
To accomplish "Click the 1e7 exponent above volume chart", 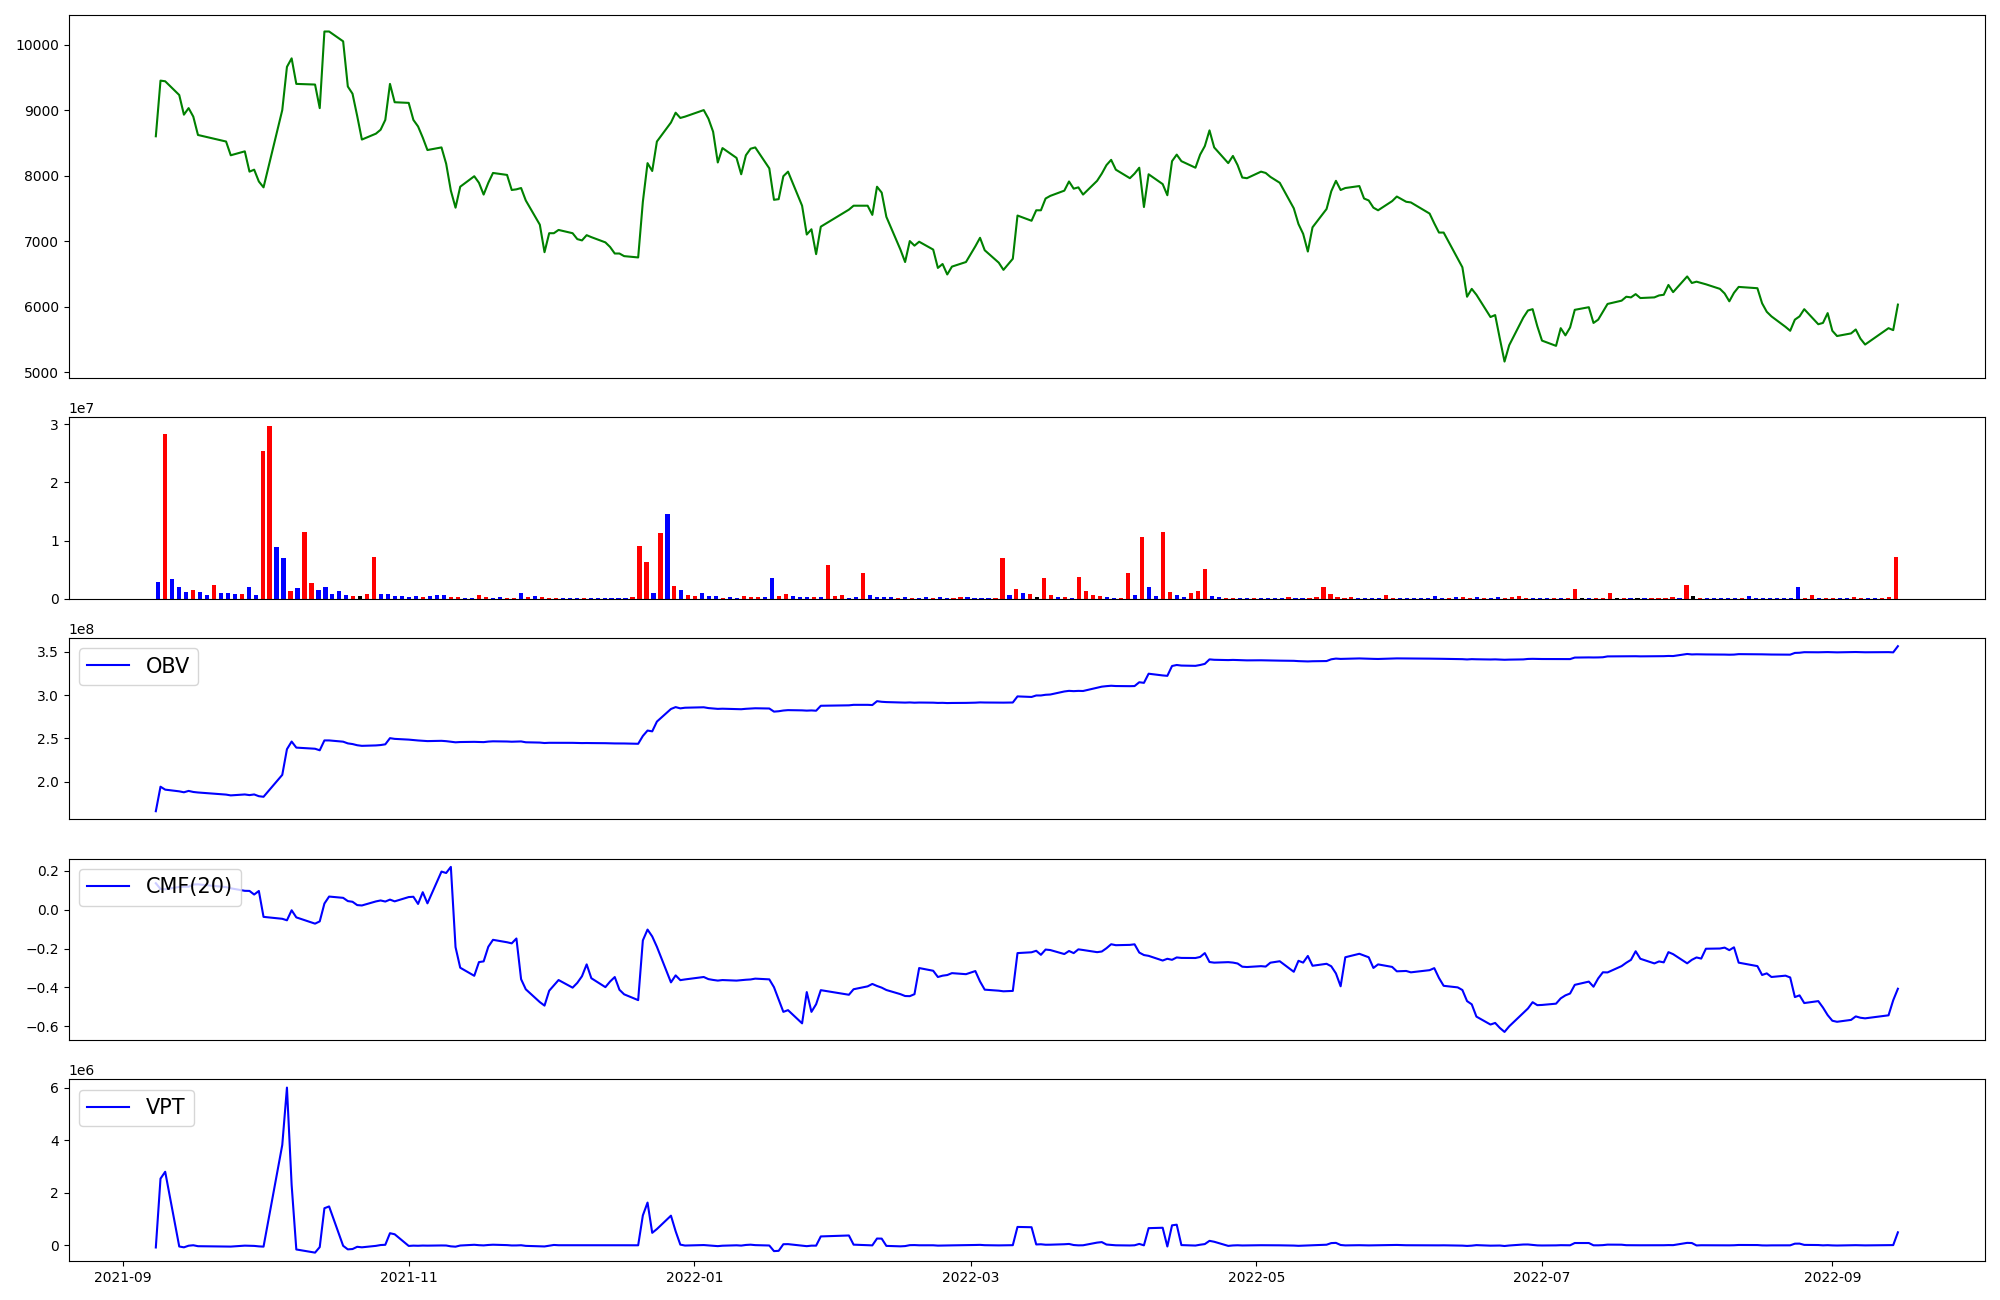I will pos(81,408).
